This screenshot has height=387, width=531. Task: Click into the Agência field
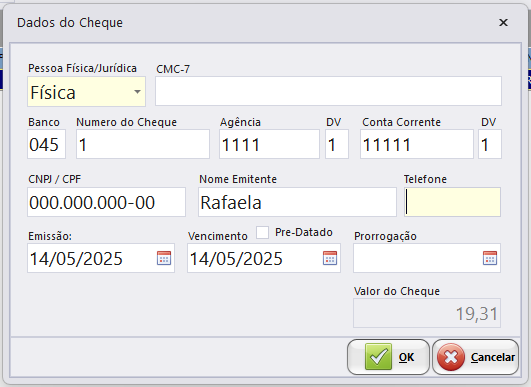click(269, 144)
